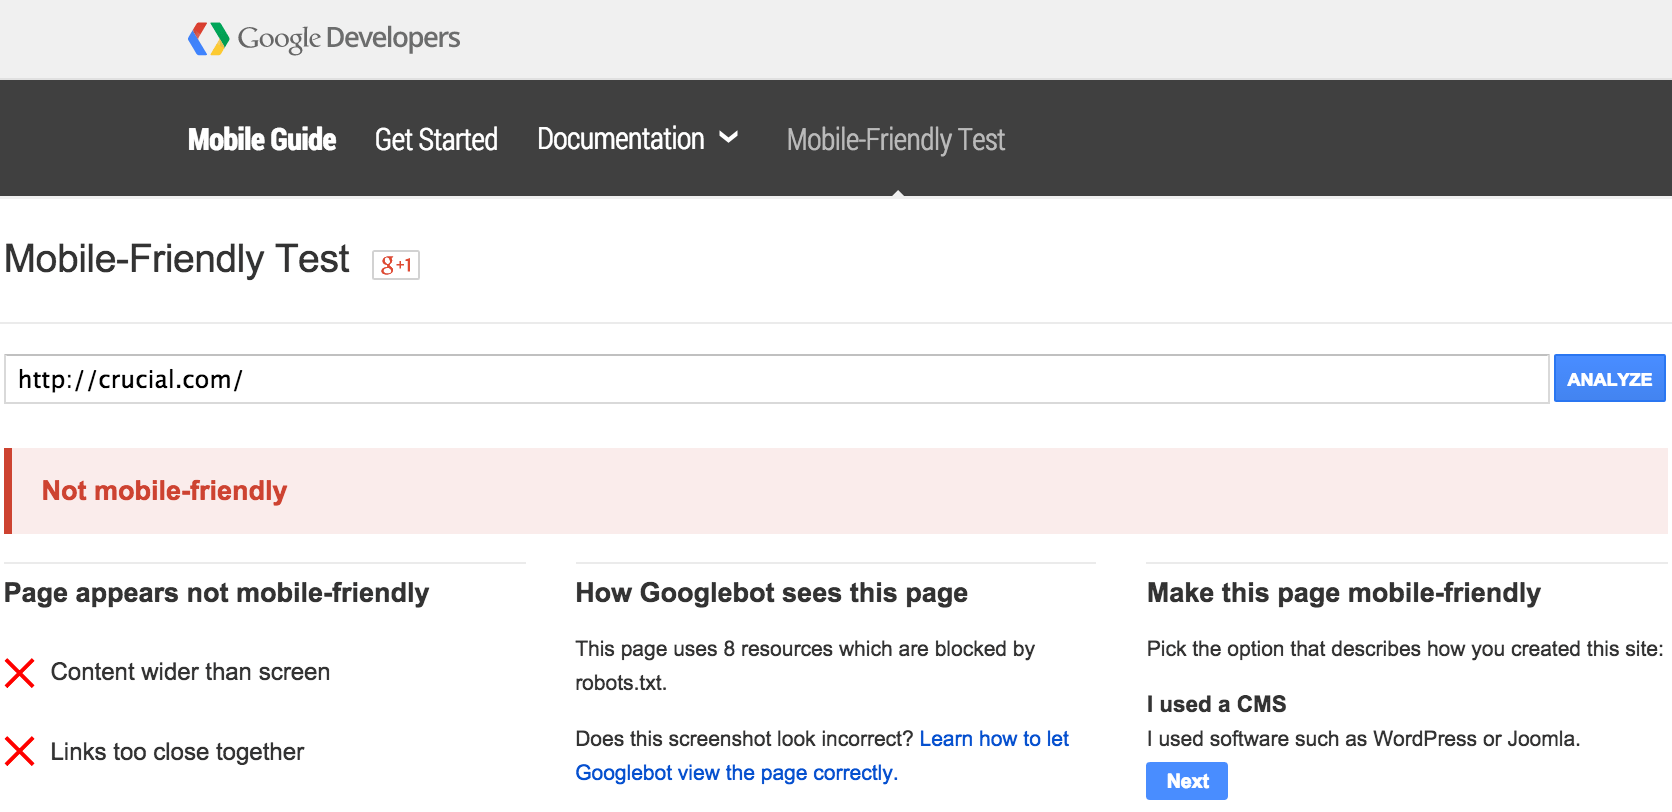The image size is (1672, 812).
Task: Click the Google Developers logo
Action: pos(324,38)
